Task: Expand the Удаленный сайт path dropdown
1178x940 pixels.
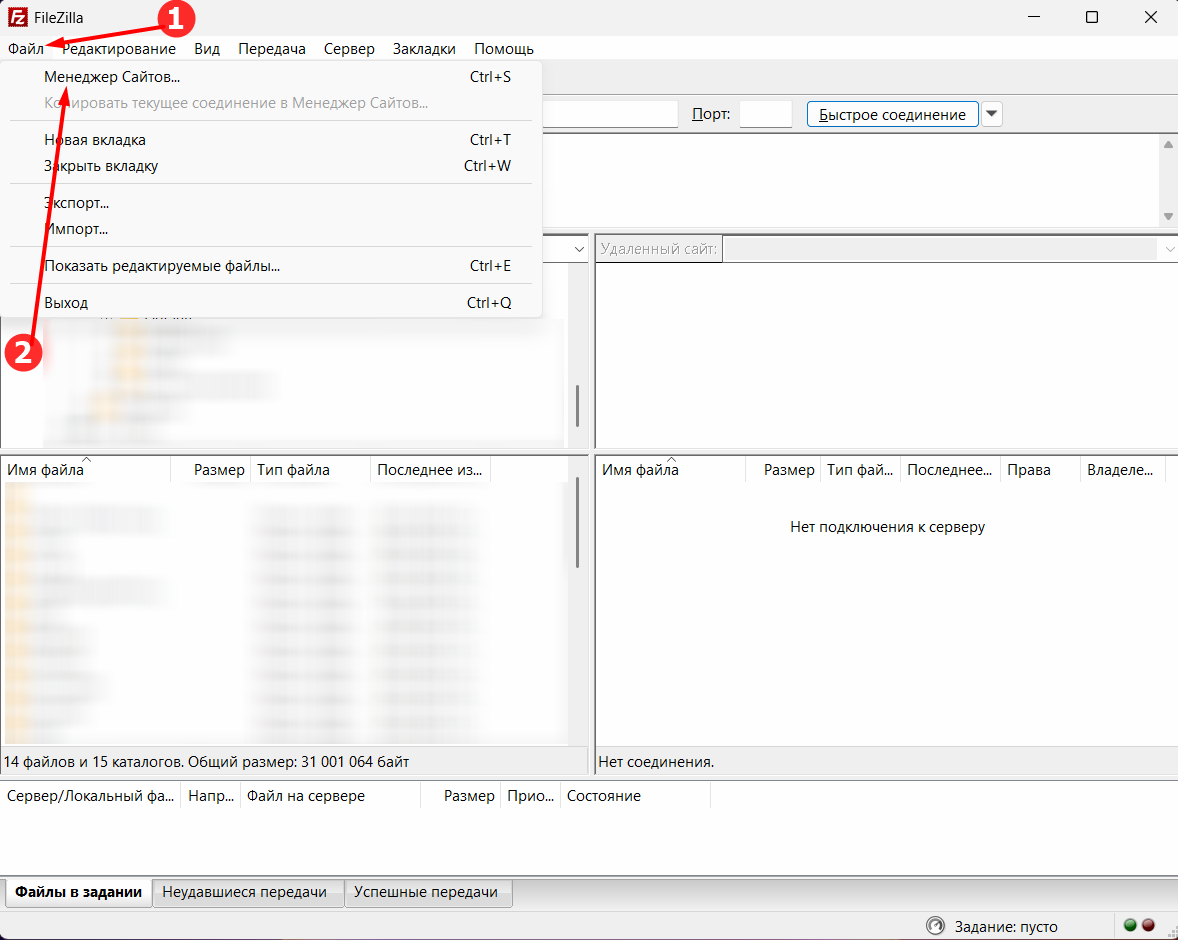Action: 1170,249
